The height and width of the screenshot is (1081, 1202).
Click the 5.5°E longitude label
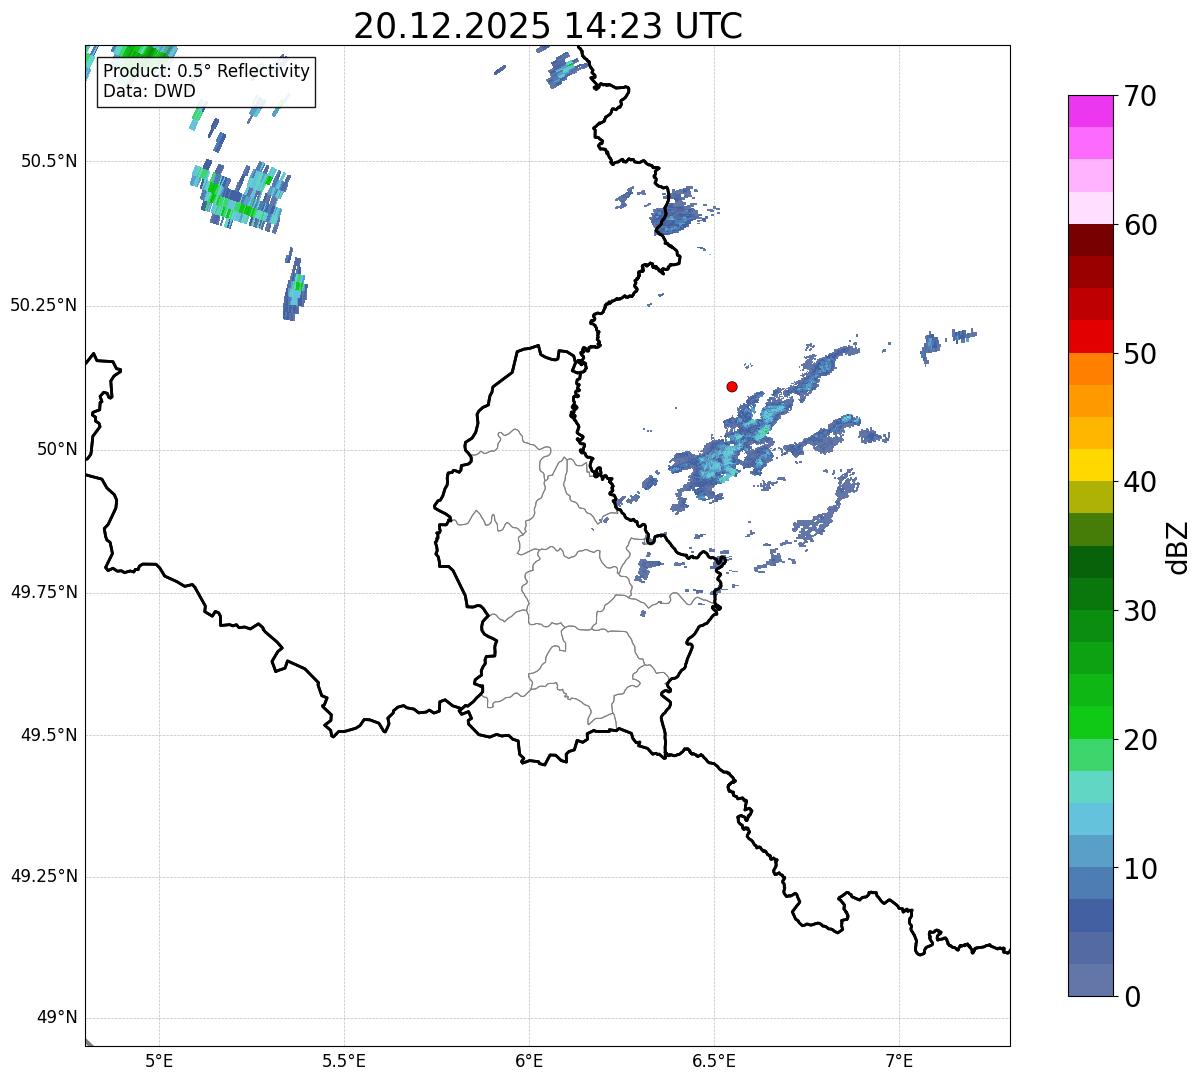(344, 1061)
